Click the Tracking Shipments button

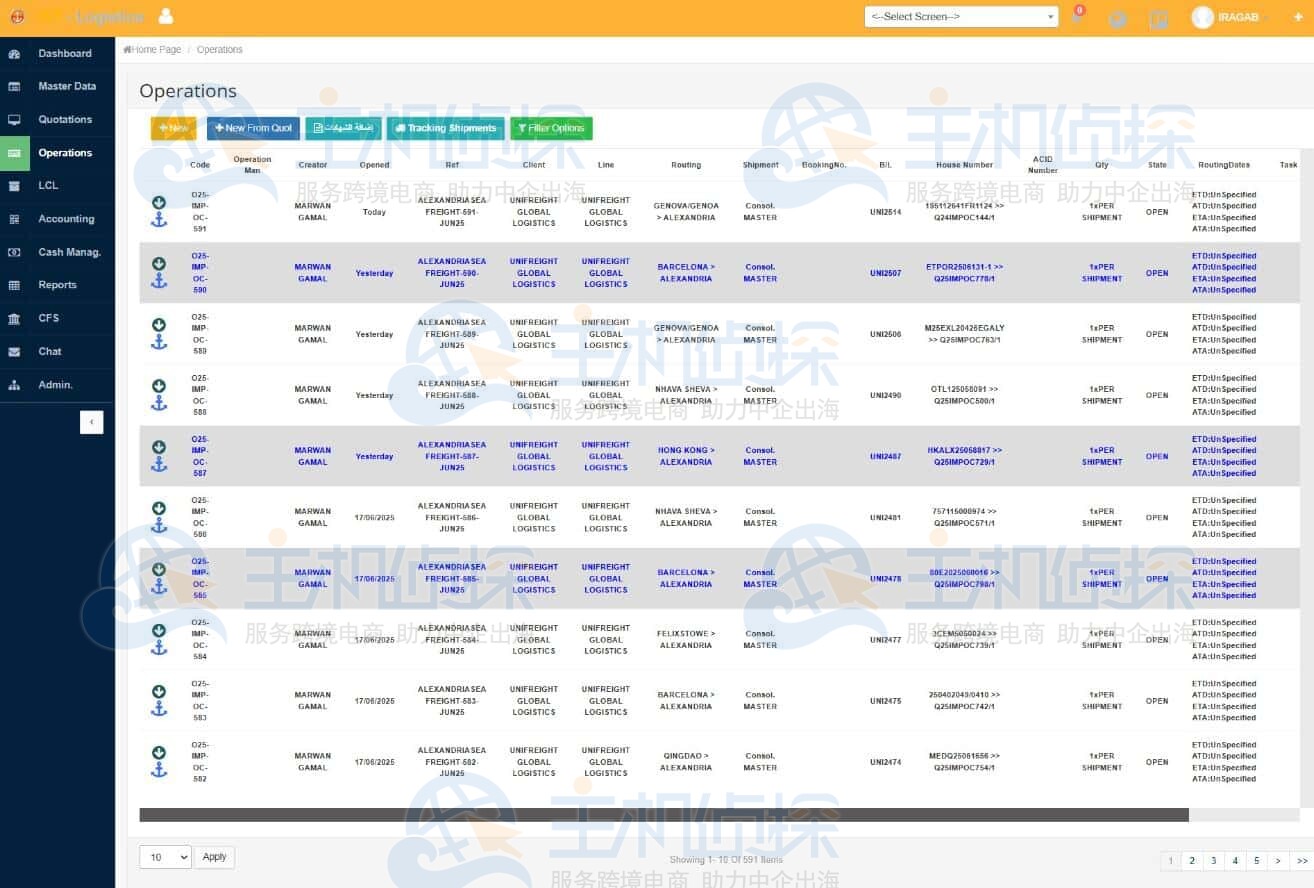click(x=445, y=129)
